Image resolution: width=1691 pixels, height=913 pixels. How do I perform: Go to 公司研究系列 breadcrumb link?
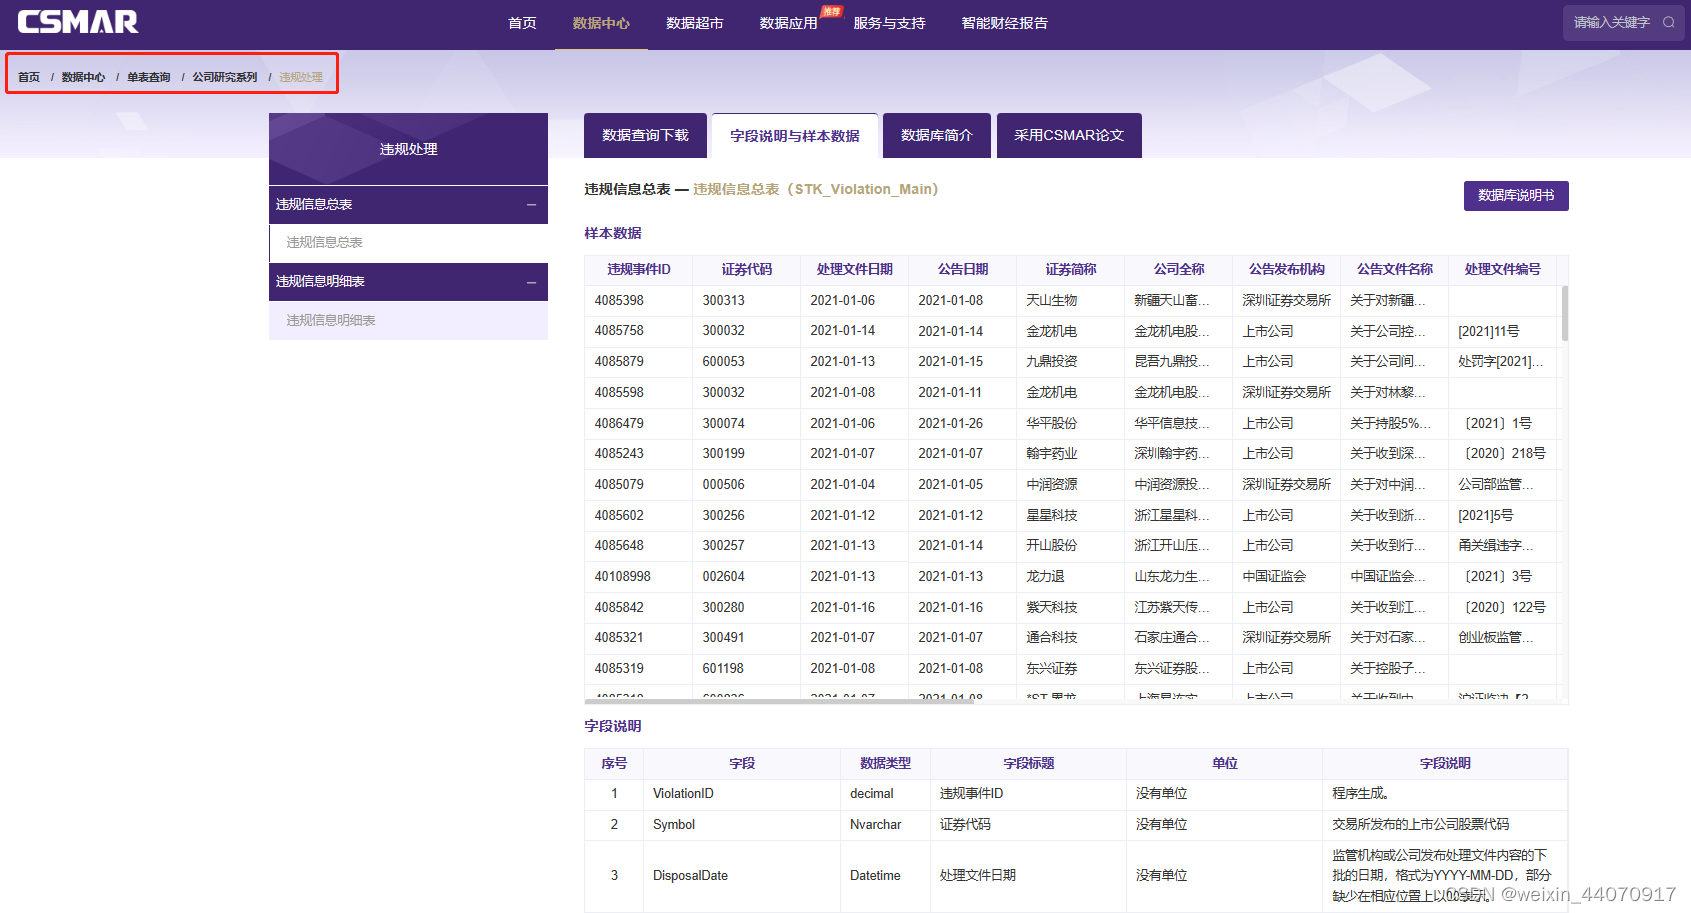tap(225, 77)
